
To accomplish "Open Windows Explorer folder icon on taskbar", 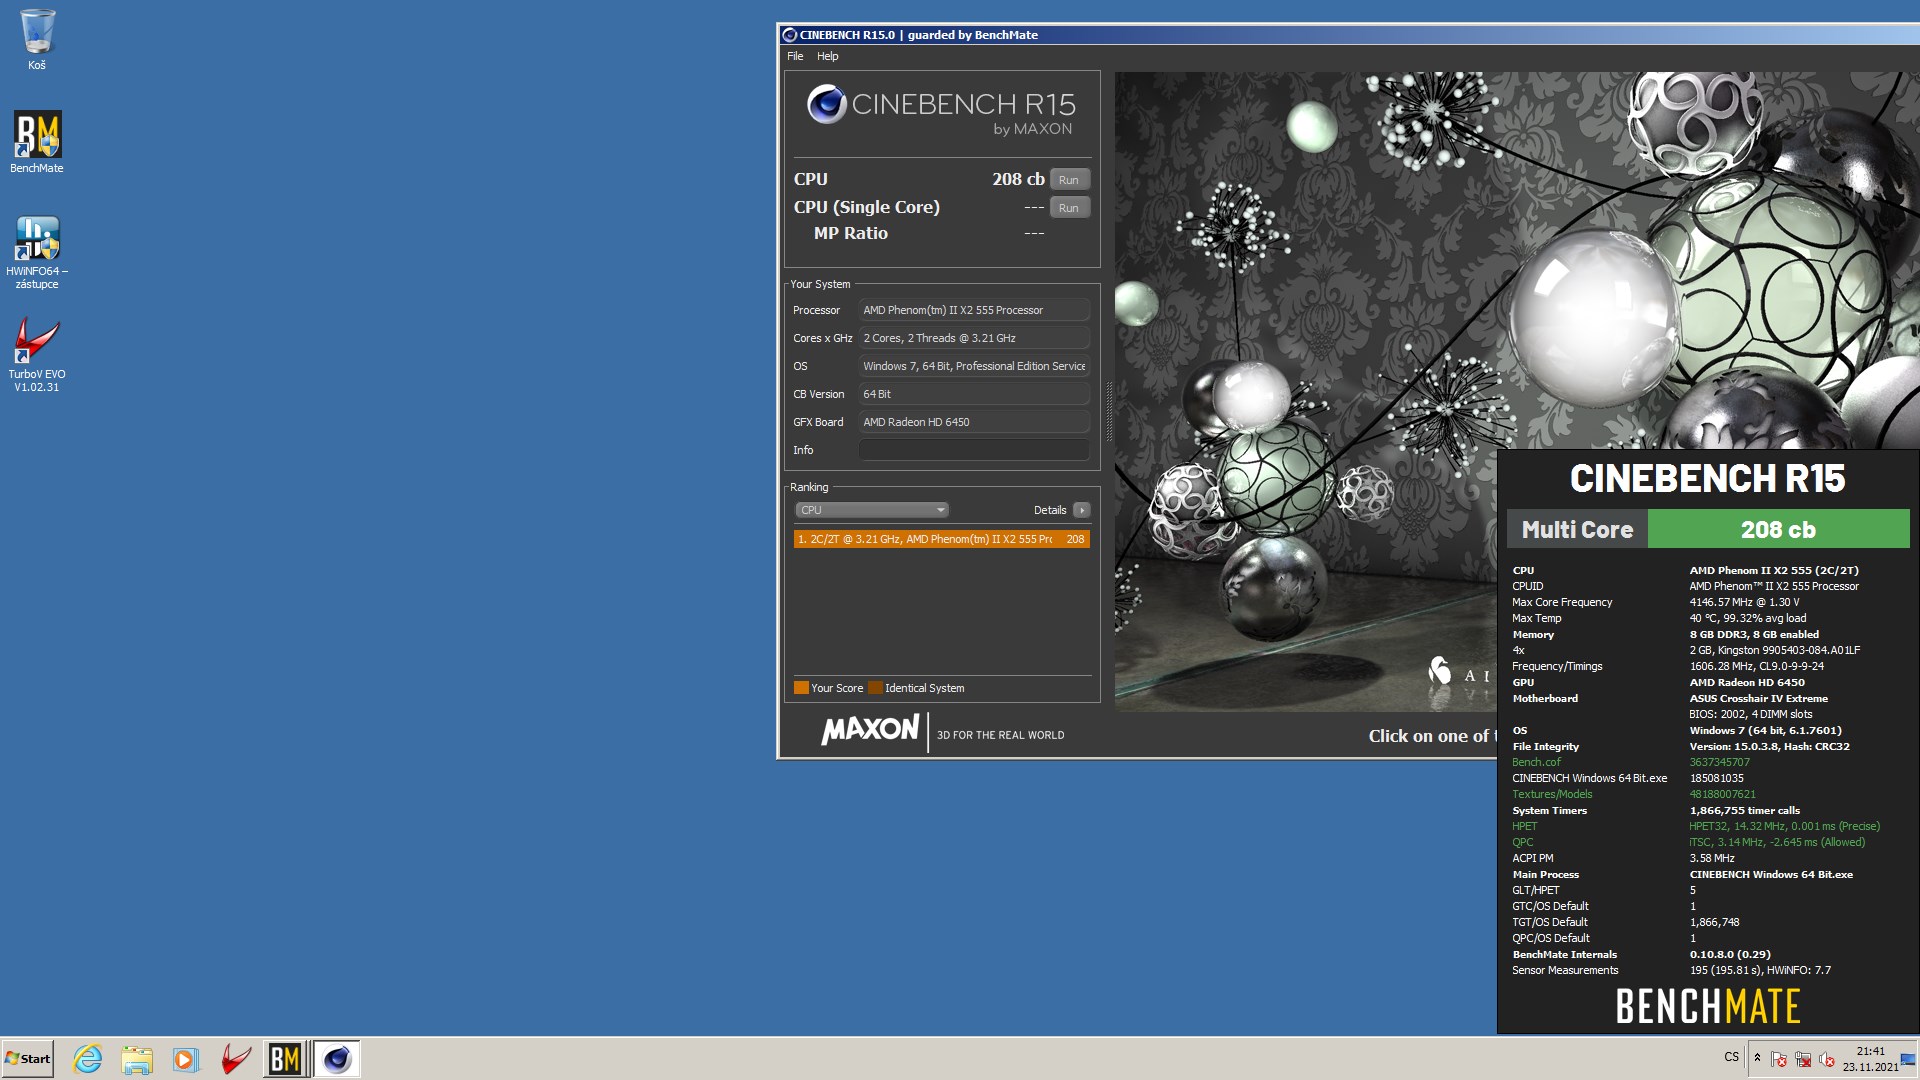I will click(137, 1059).
